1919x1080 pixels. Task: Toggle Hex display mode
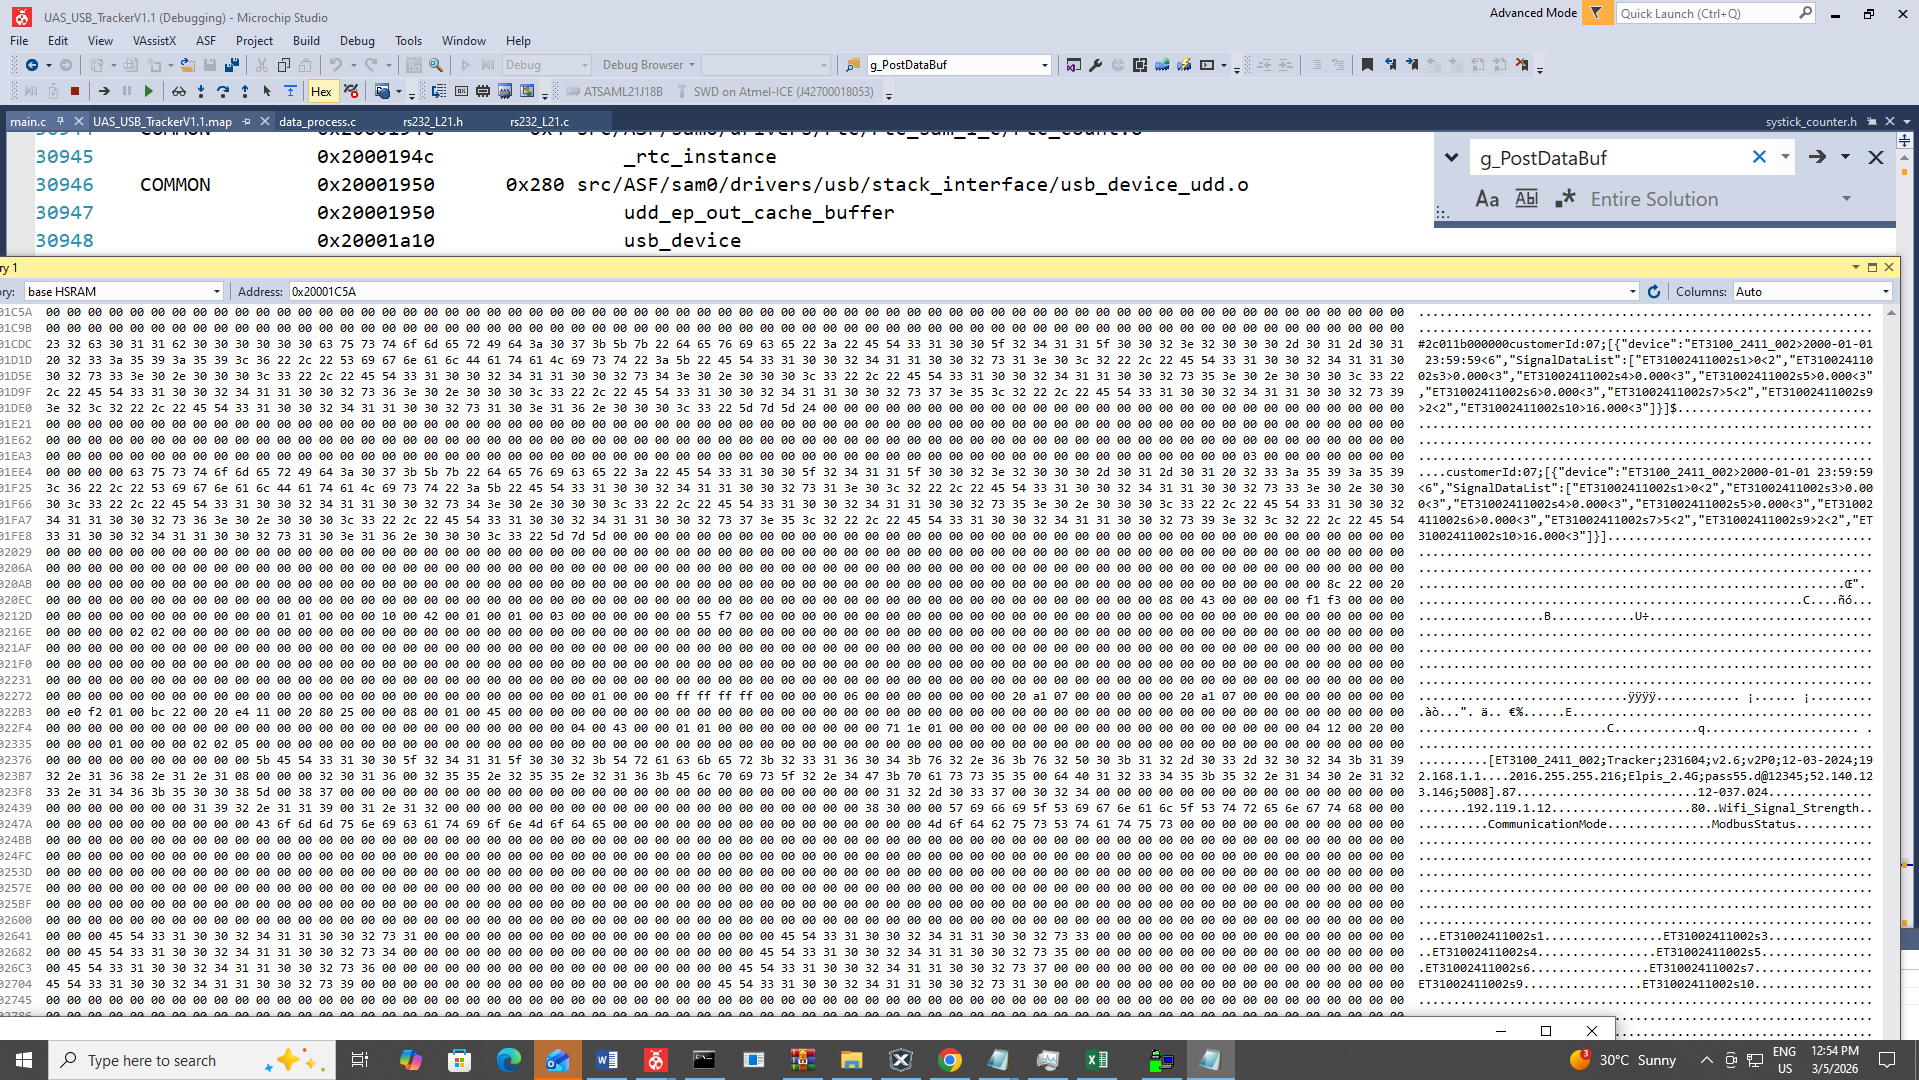[x=321, y=91]
